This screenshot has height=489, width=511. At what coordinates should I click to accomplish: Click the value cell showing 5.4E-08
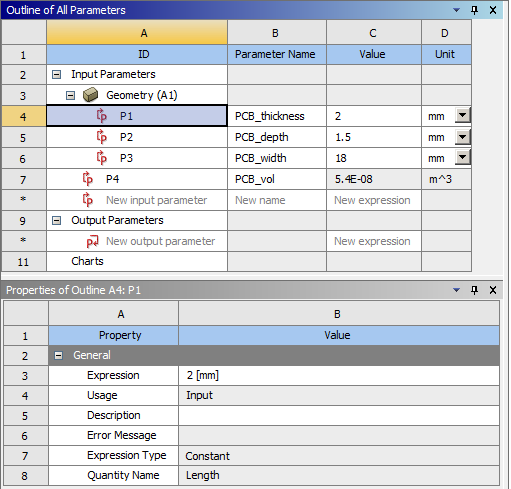[x=374, y=179]
